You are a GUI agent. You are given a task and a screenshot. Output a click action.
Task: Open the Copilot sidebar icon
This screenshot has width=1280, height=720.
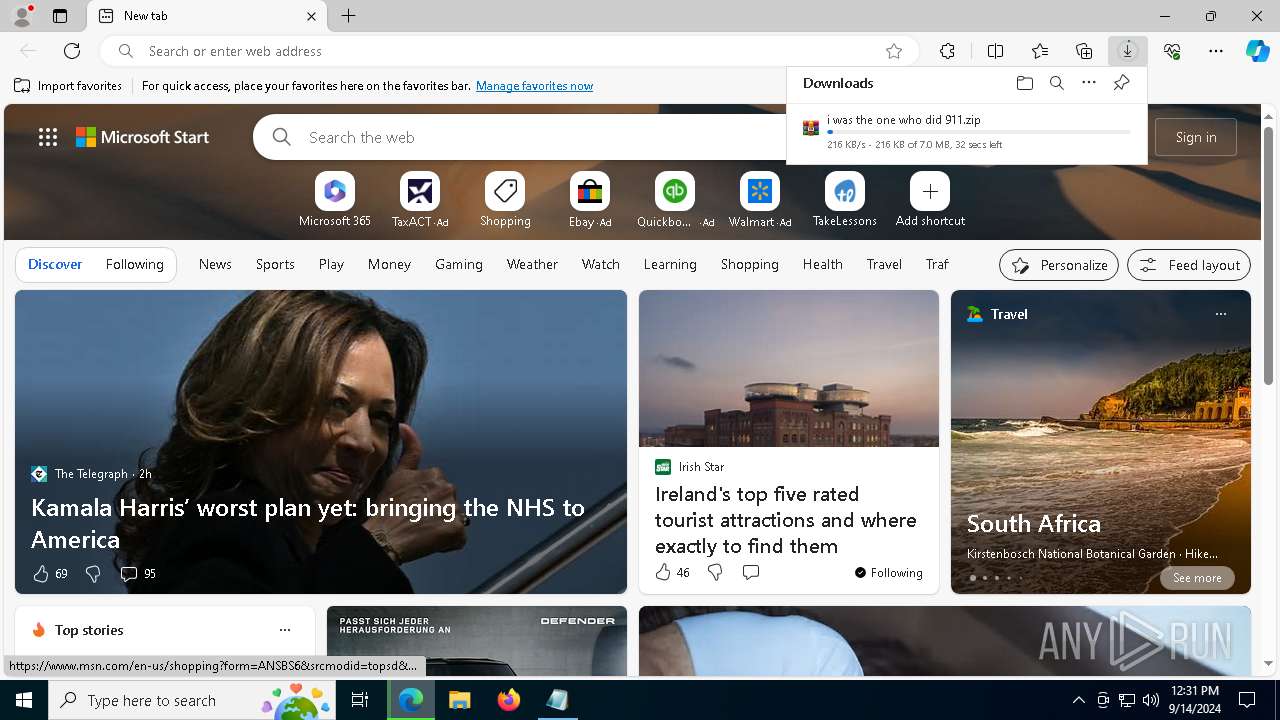coord(1257,51)
